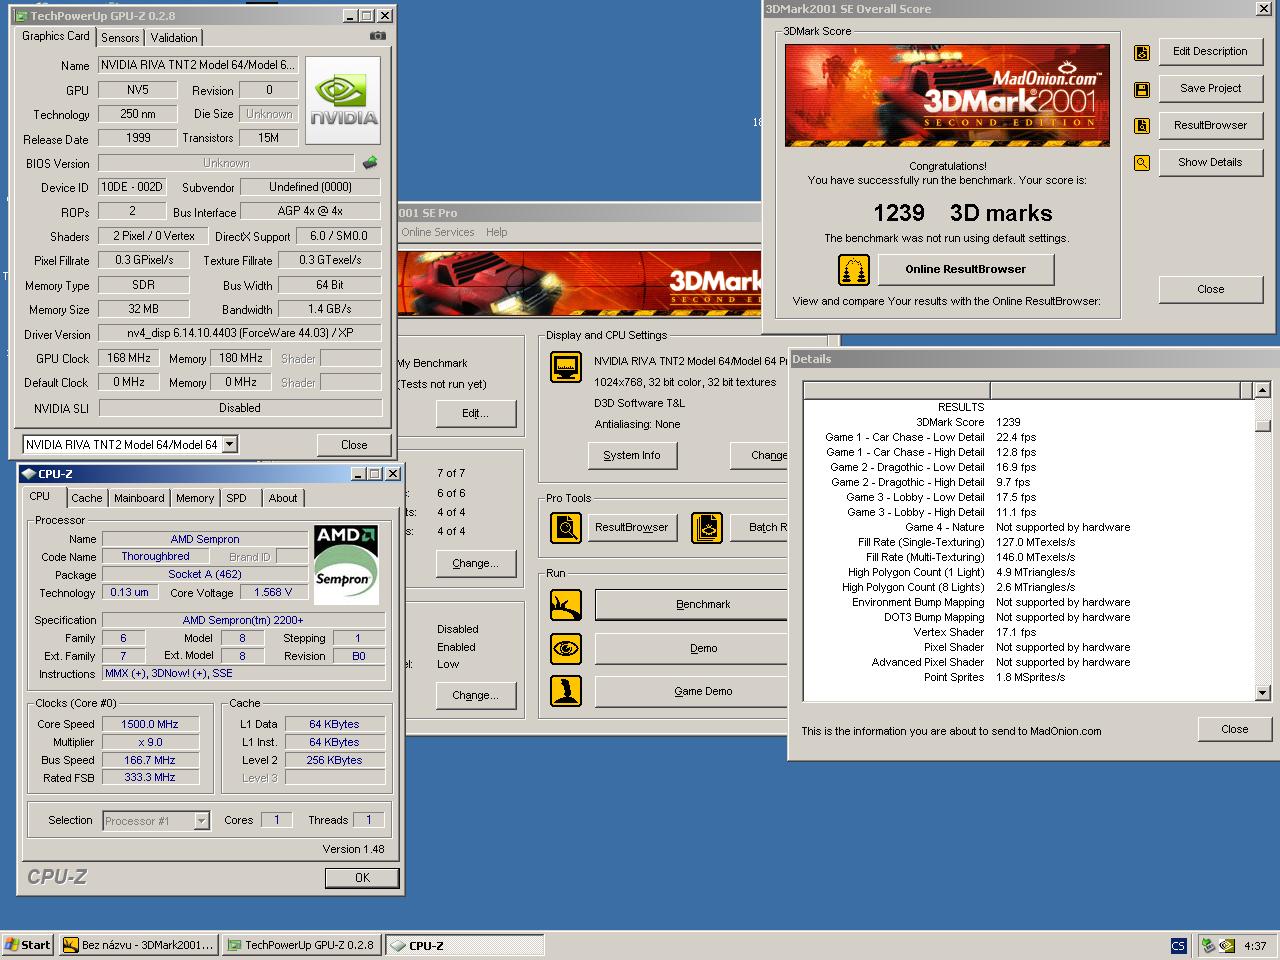This screenshot has height=960, width=1280.
Task: Click the Demo button
Action: click(x=691, y=648)
